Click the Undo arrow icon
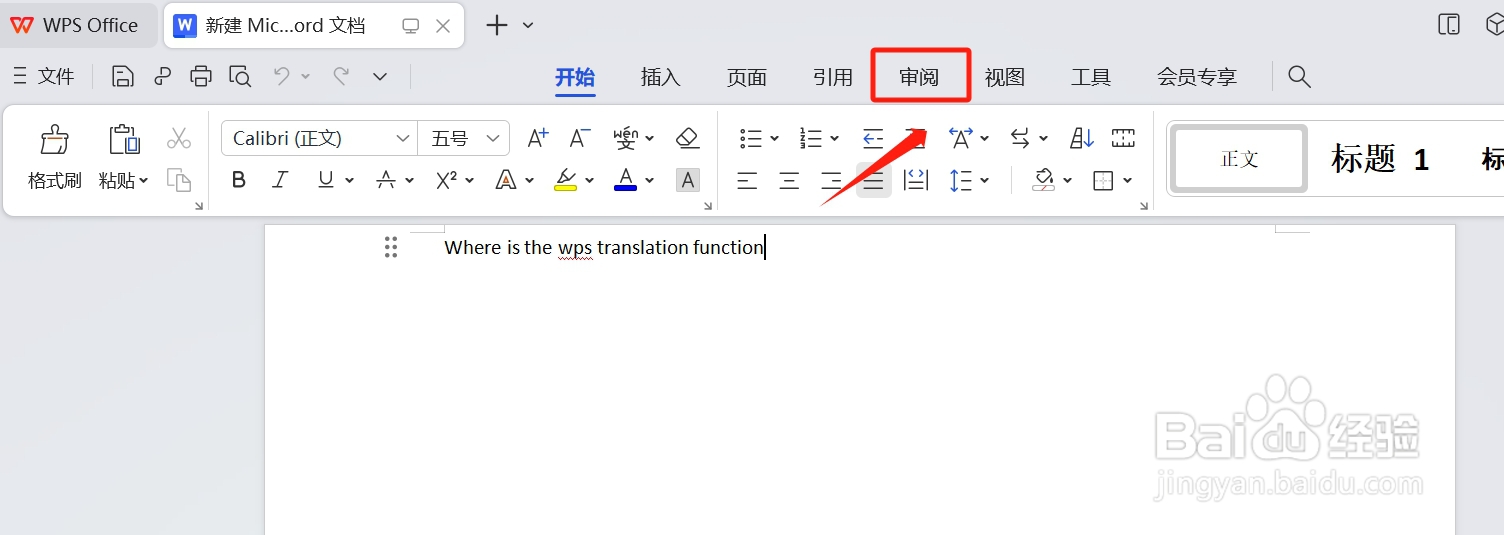 [282, 76]
